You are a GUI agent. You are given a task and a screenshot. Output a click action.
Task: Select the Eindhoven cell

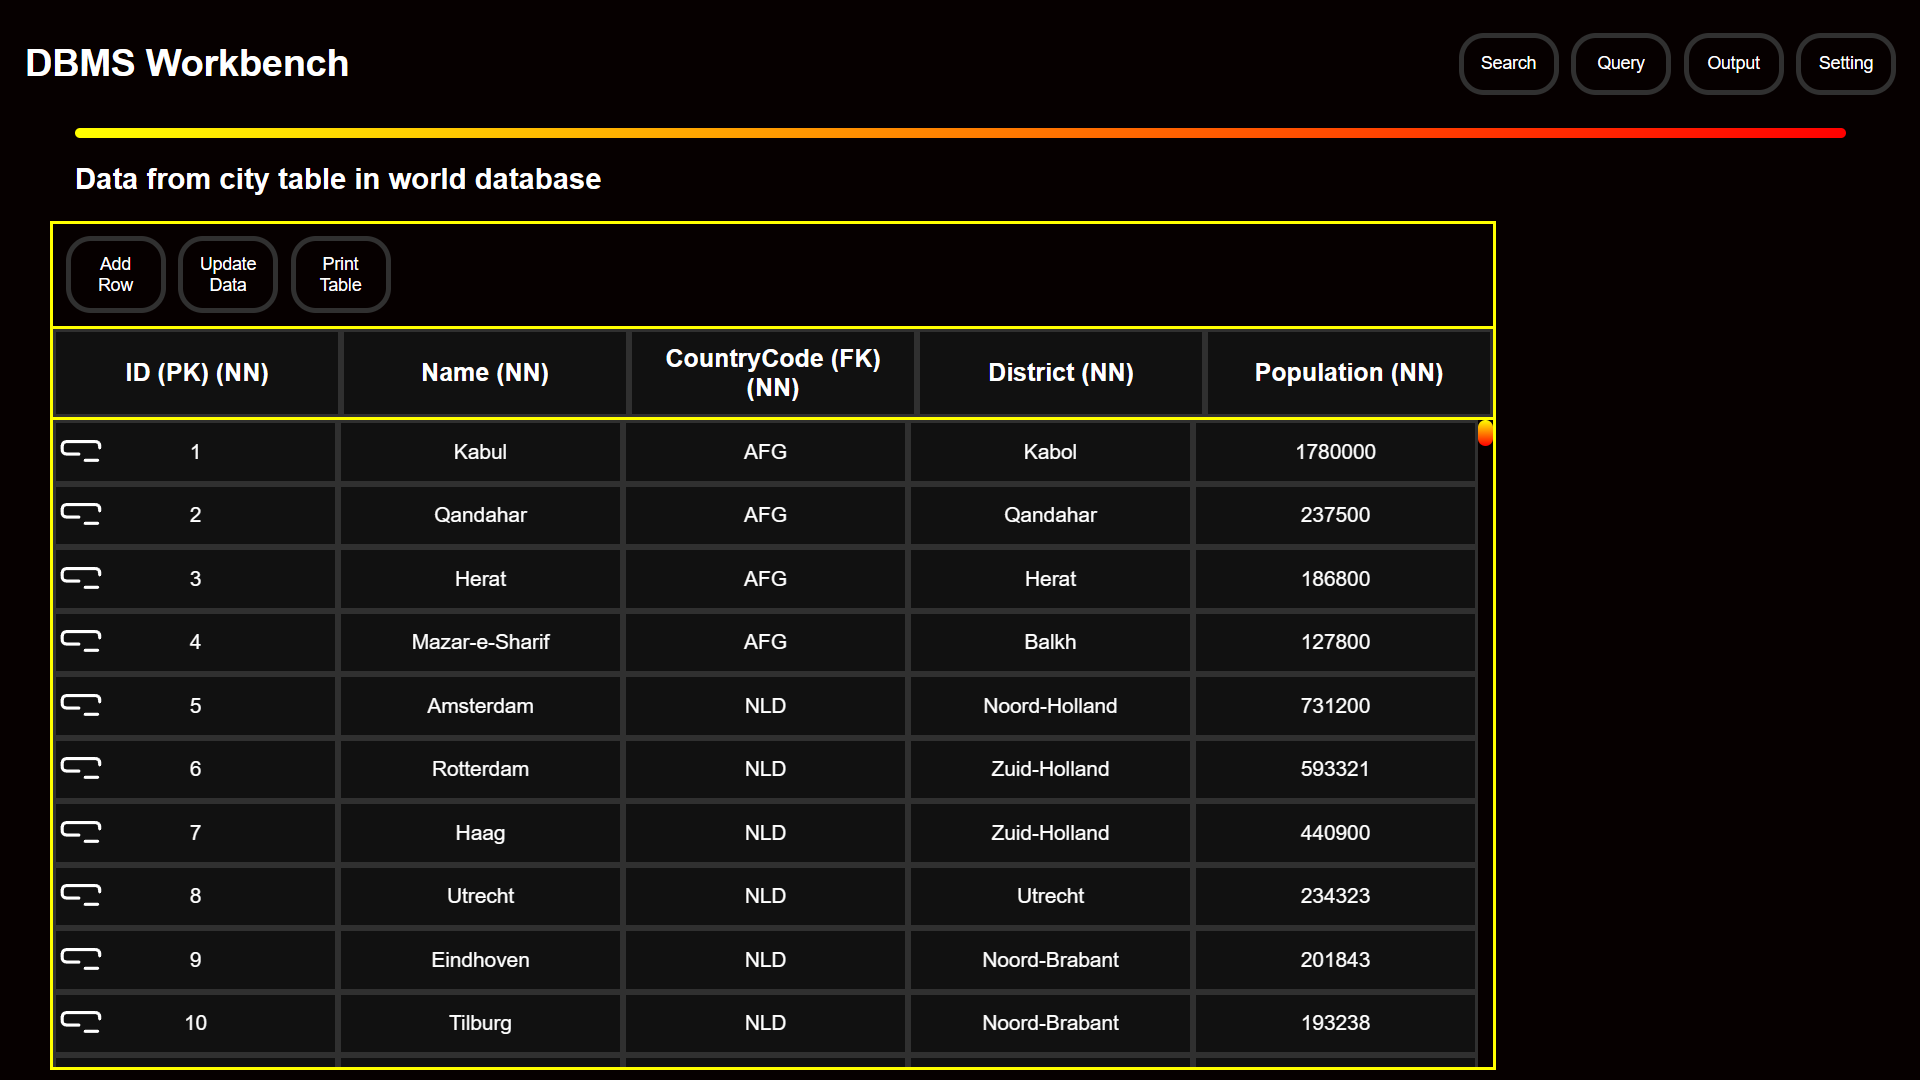[480, 960]
